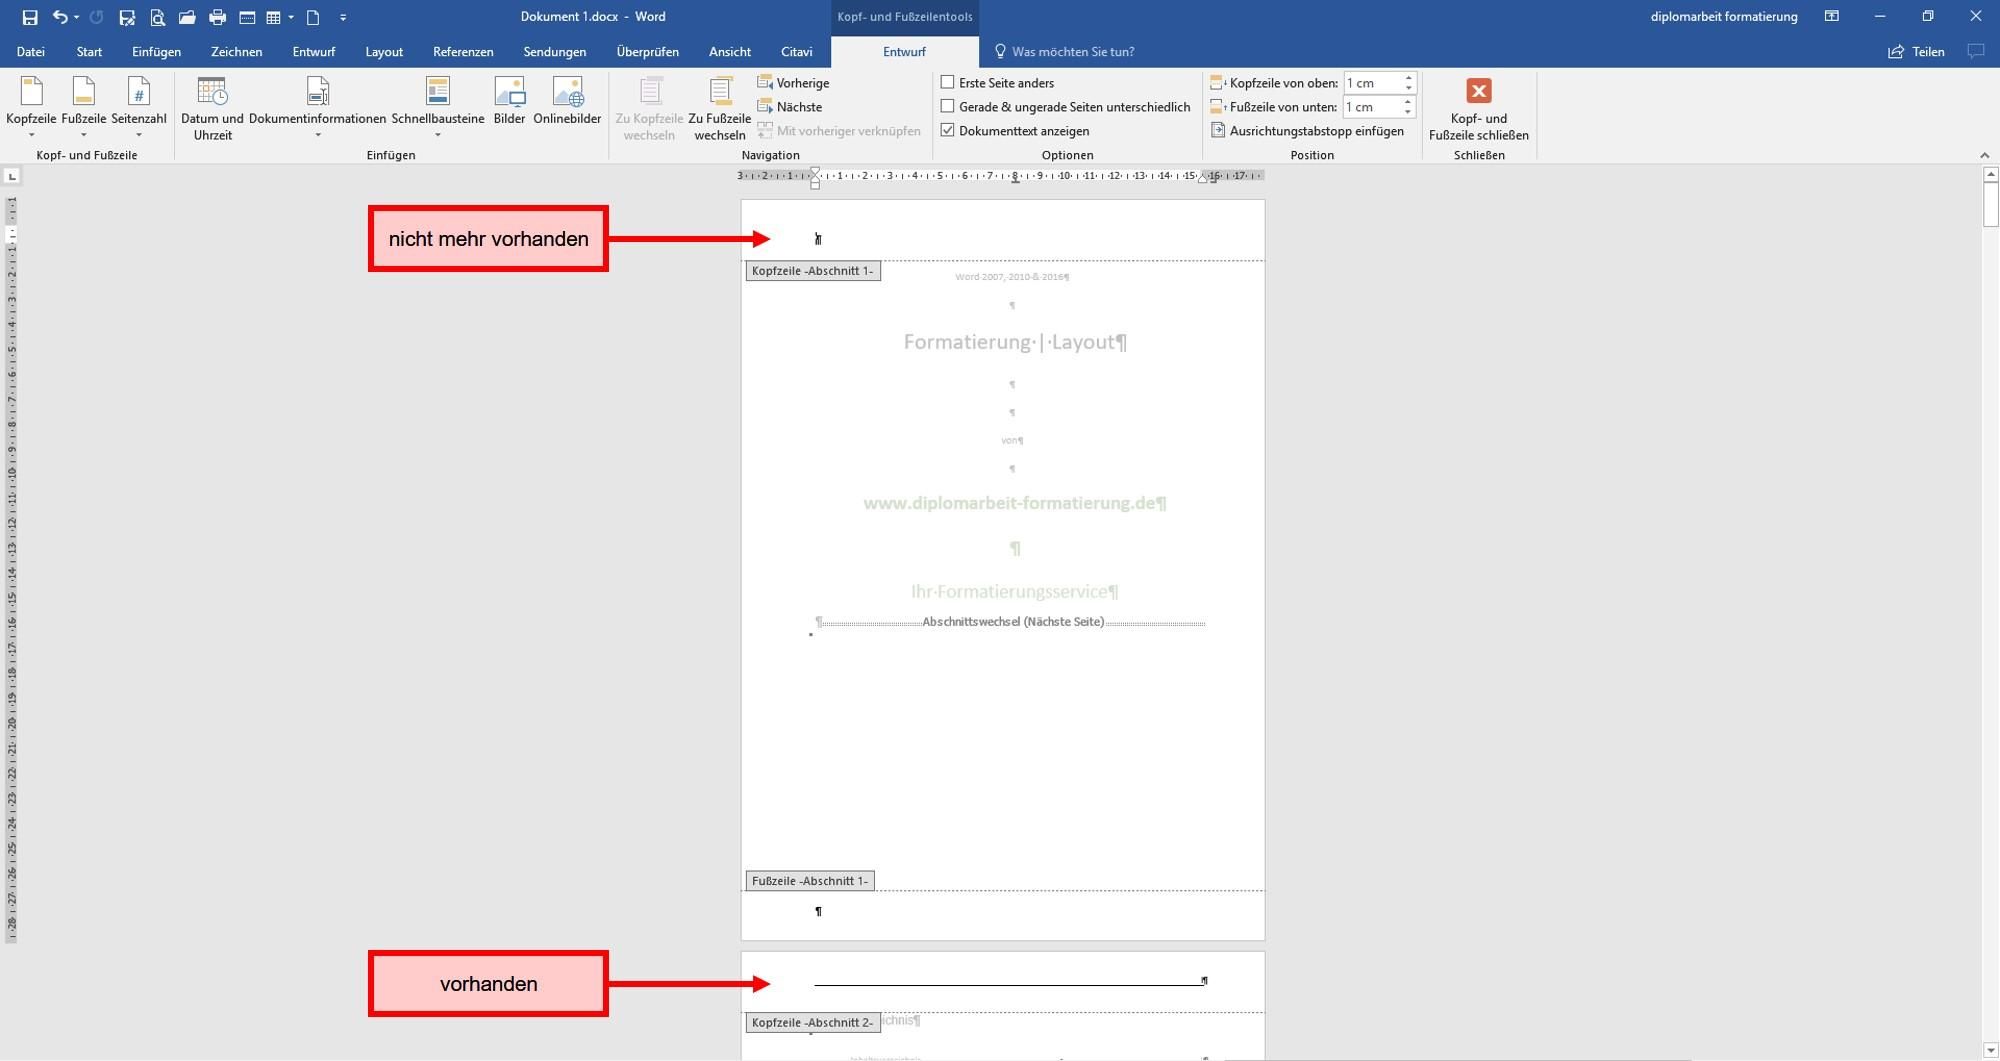Click the Datum und Uhrzeit icon
Viewport: 2000px width, 1061px height.
pyautogui.click(x=212, y=92)
